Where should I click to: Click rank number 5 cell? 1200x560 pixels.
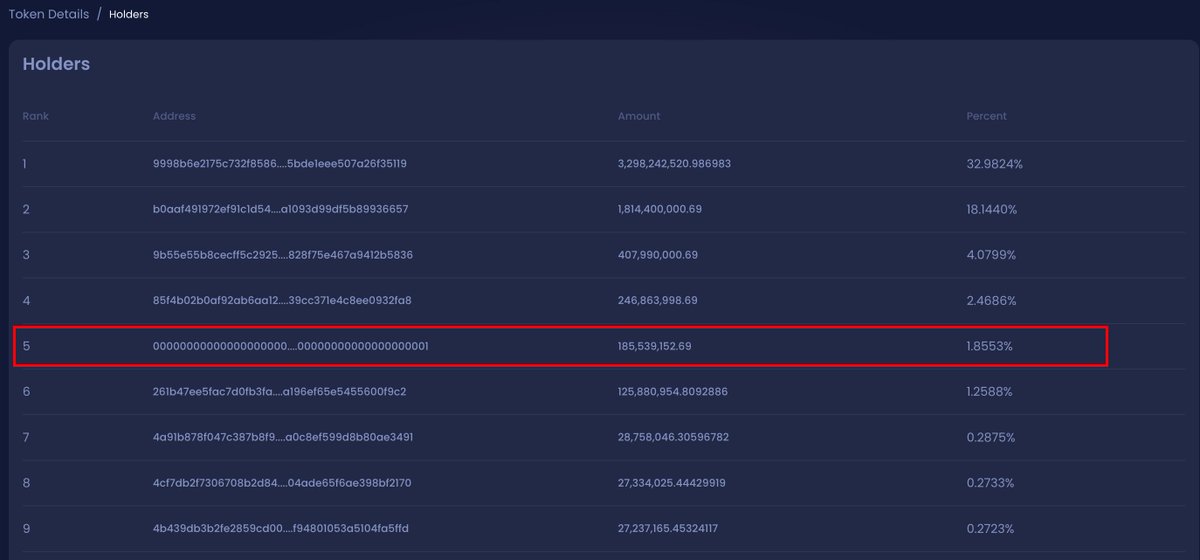pos(26,346)
